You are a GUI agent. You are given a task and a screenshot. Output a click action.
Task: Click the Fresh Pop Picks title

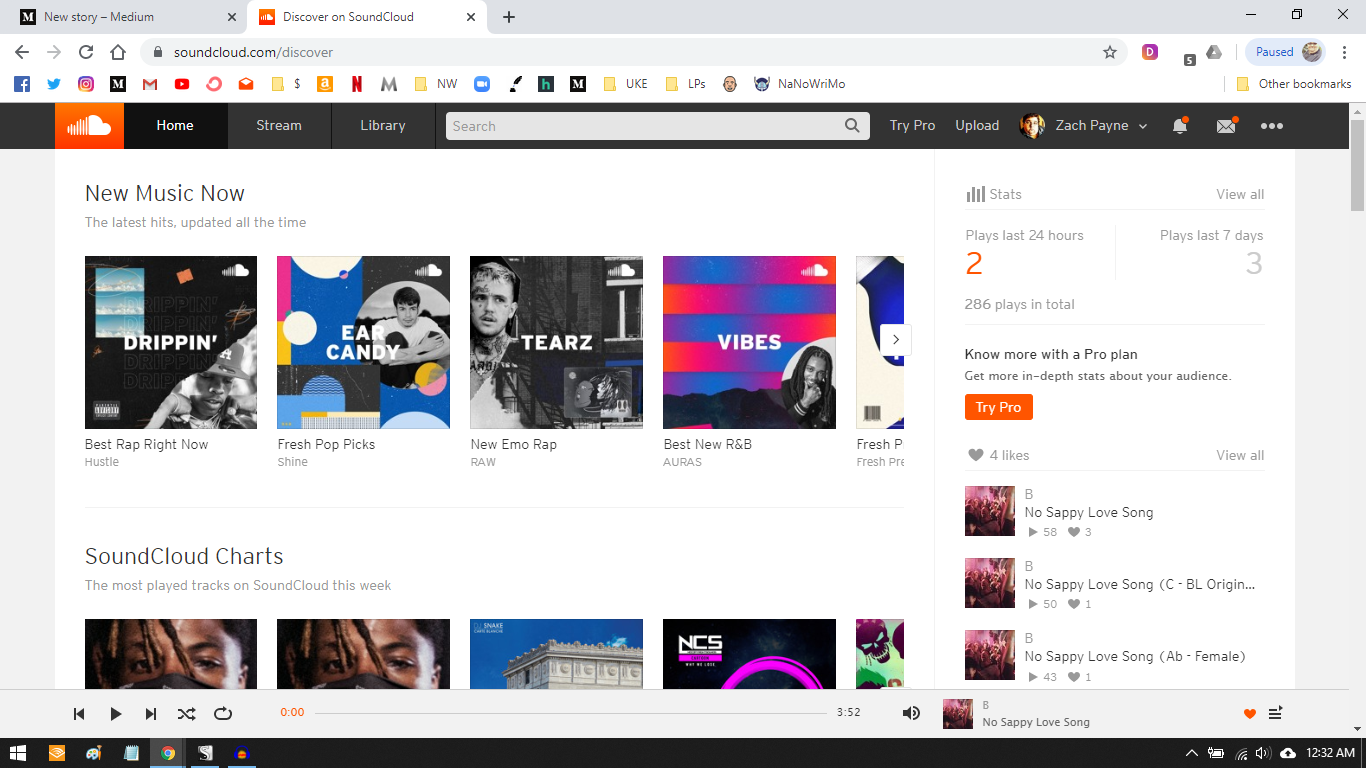tap(326, 444)
